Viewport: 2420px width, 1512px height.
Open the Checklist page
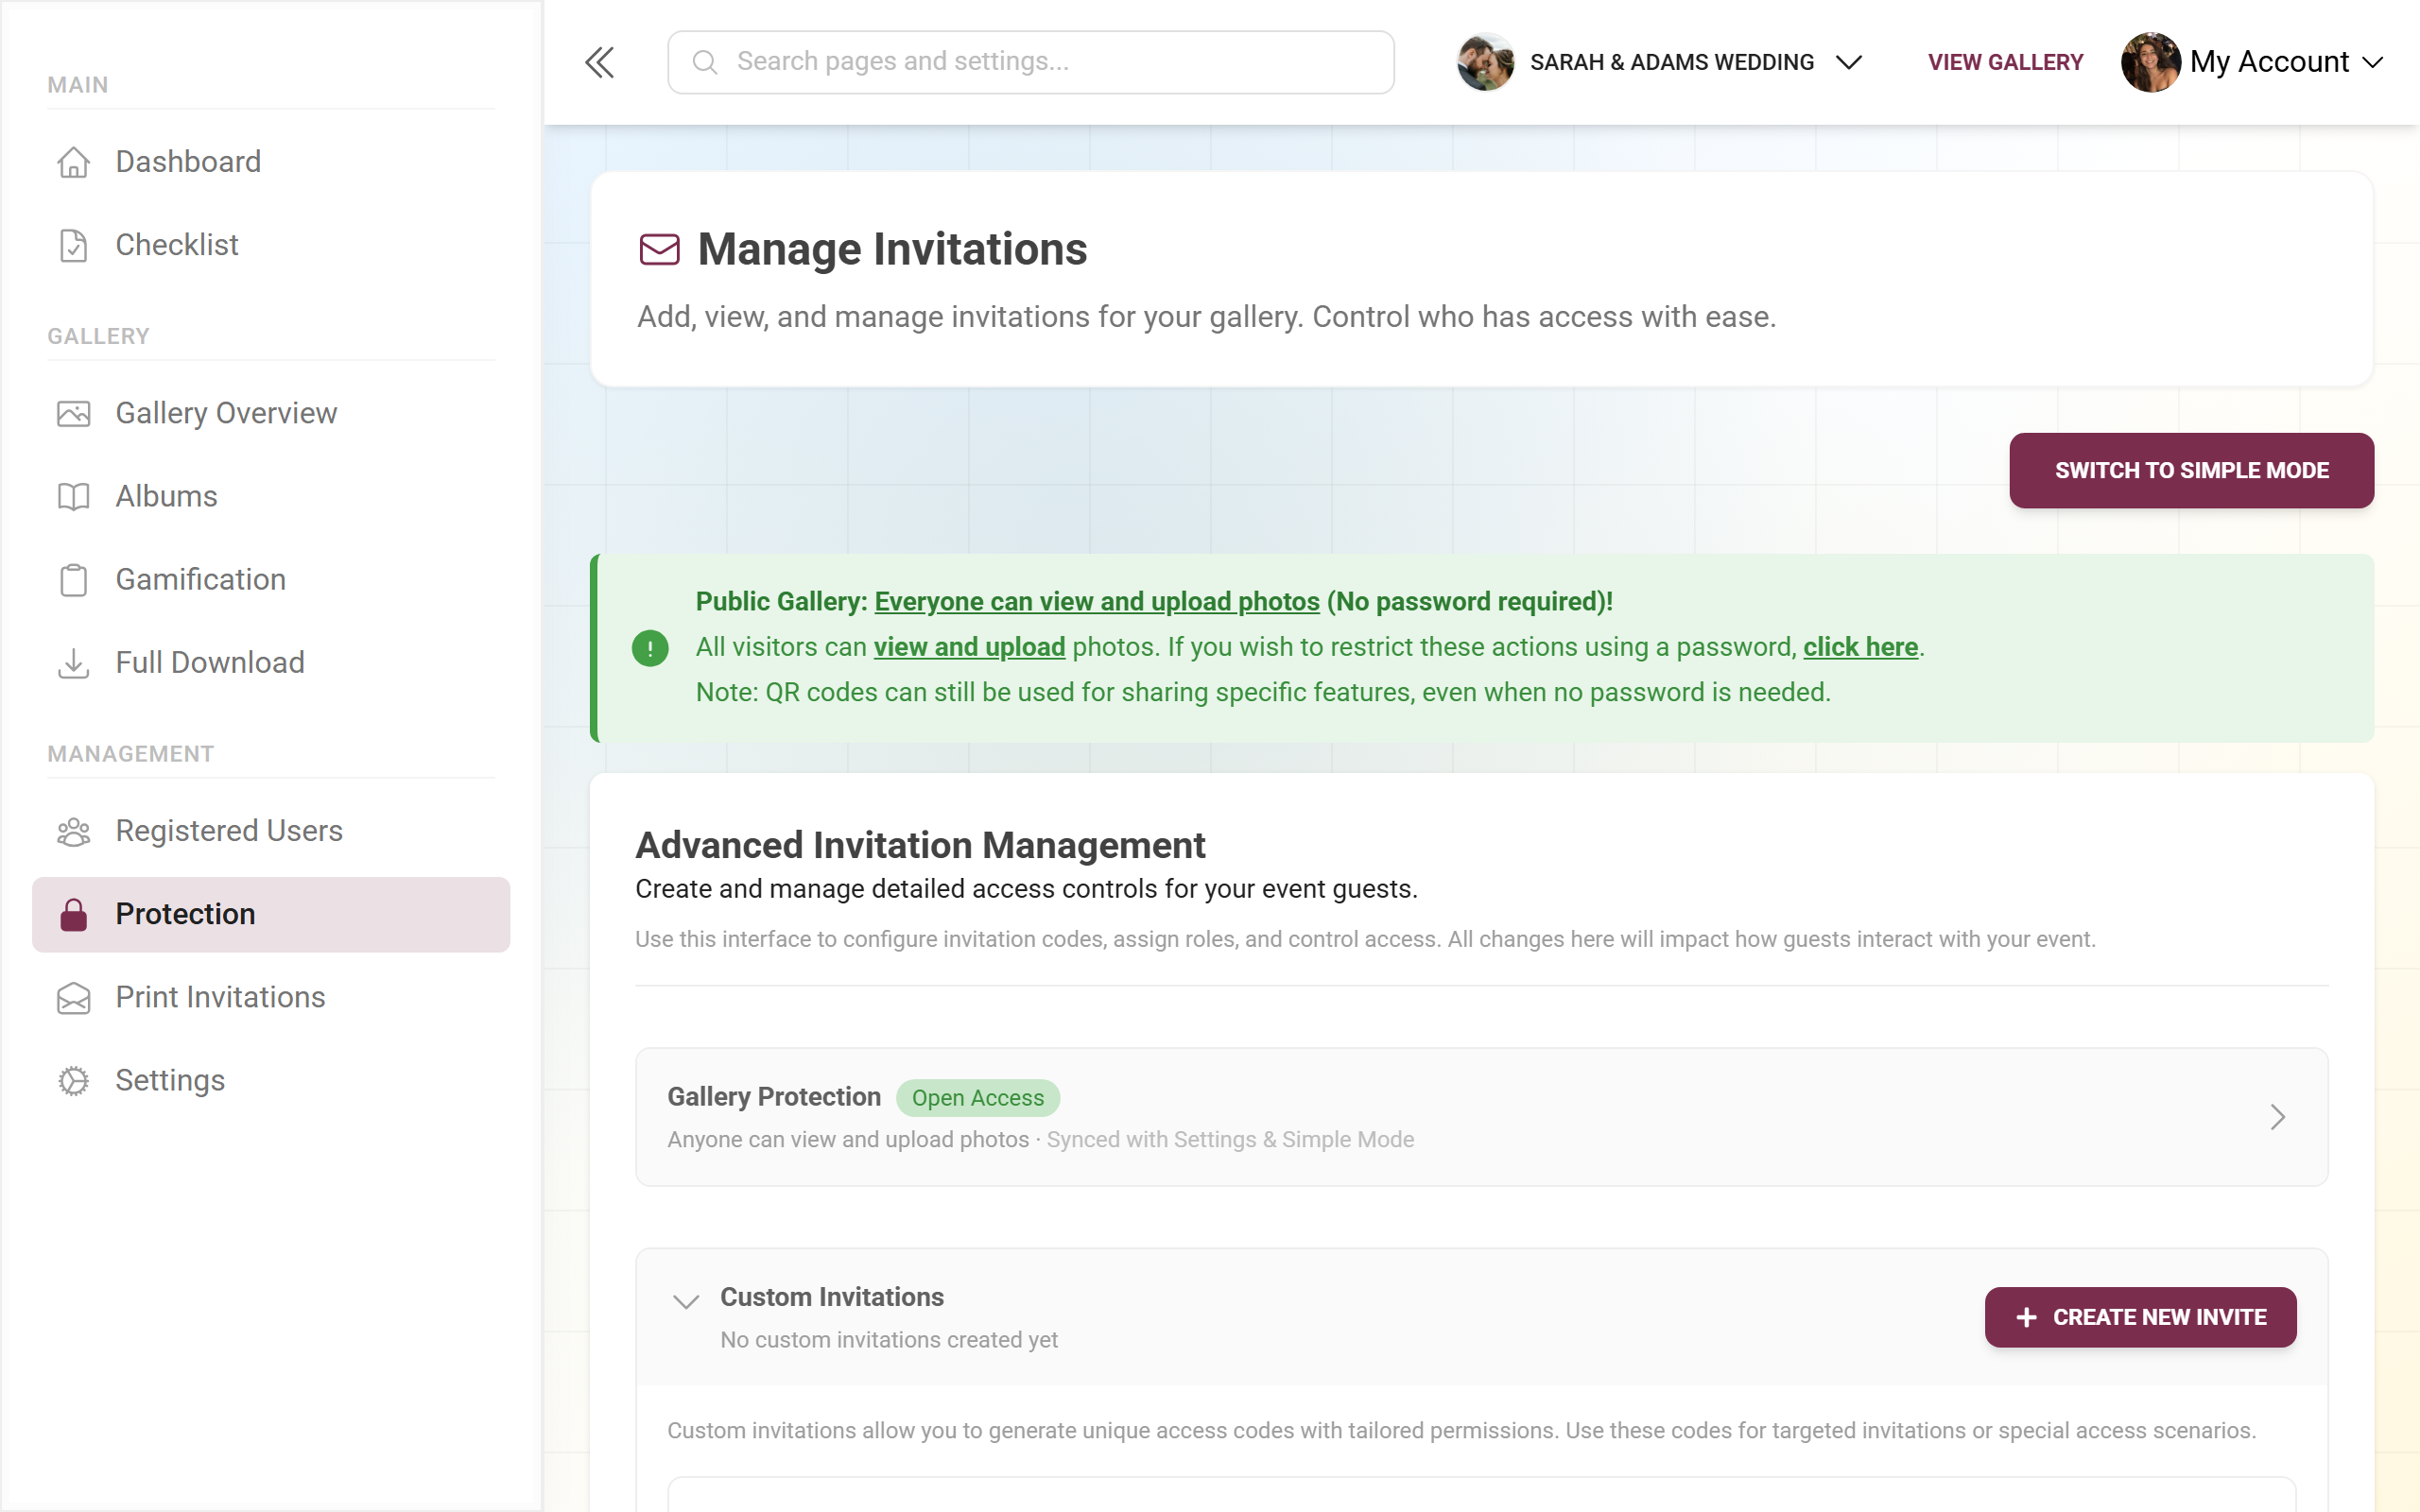coord(271,245)
